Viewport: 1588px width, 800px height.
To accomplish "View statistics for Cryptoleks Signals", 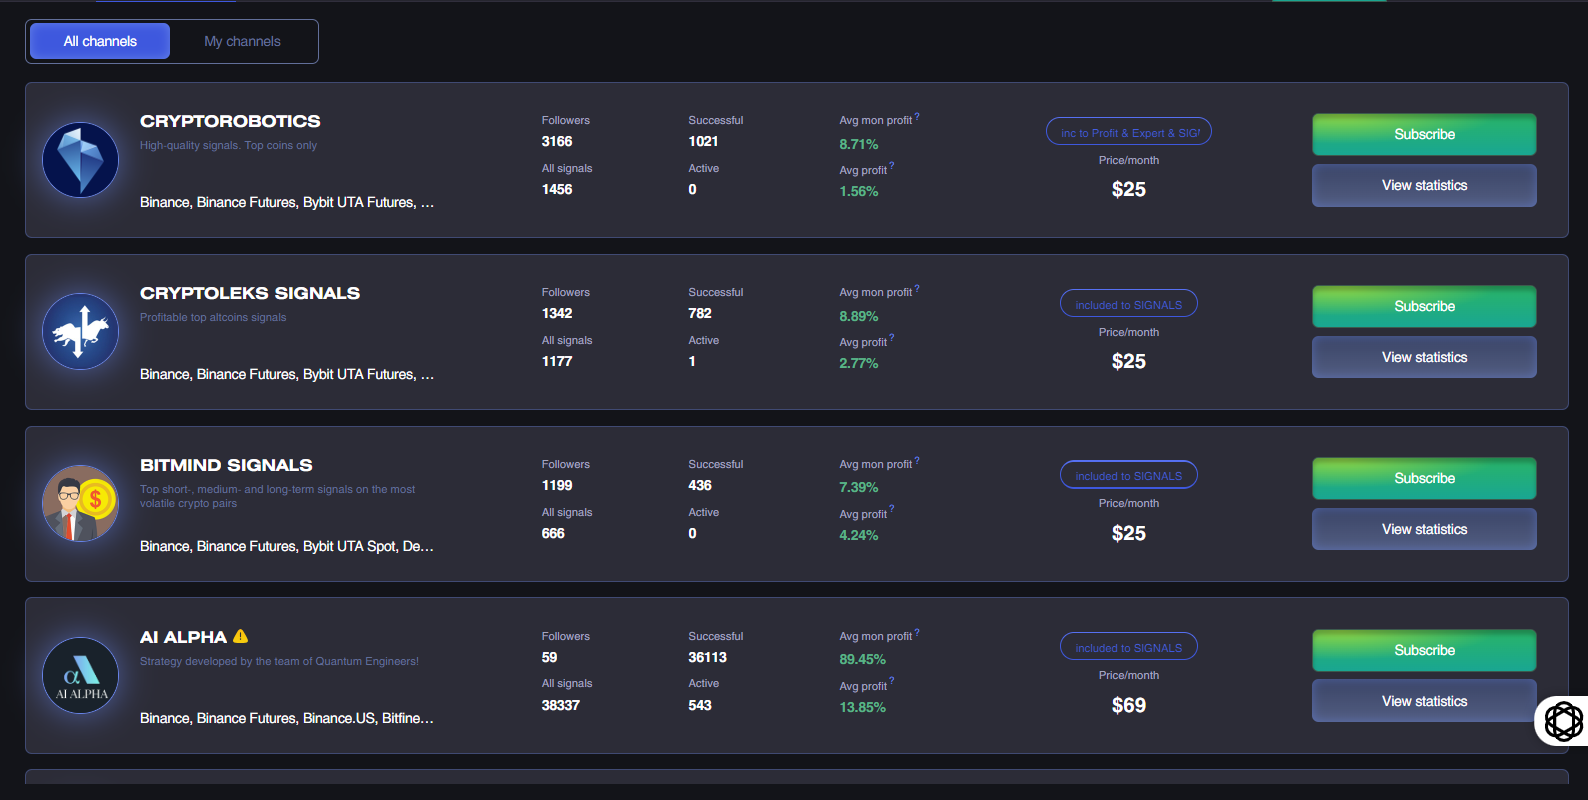I will click(1423, 357).
